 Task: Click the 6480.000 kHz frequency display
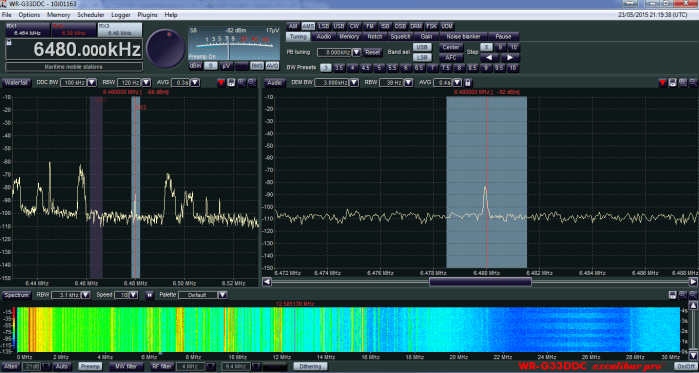click(74, 49)
